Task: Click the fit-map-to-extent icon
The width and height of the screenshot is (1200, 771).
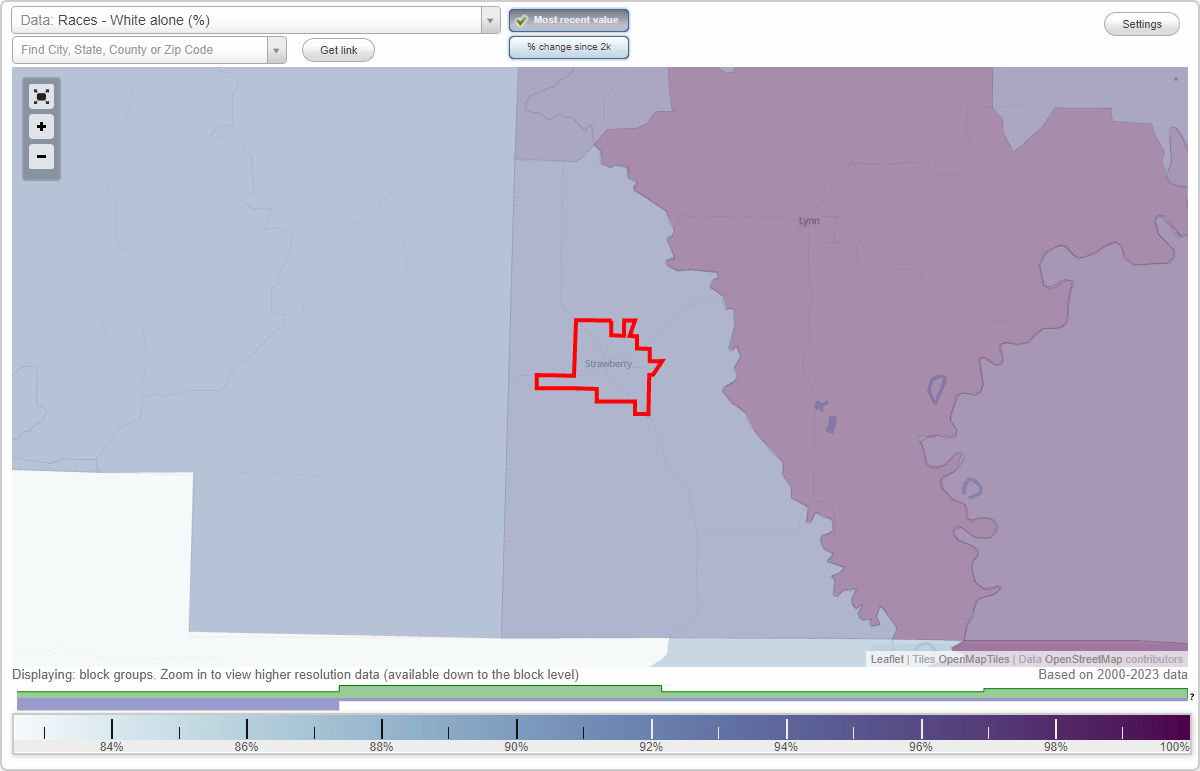Action: tap(41, 96)
